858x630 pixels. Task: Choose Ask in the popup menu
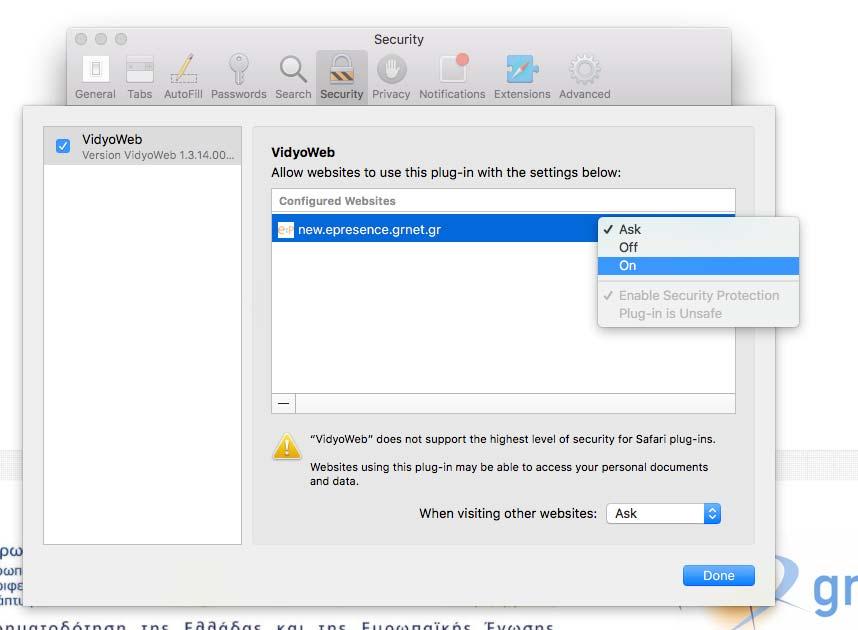click(x=698, y=229)
